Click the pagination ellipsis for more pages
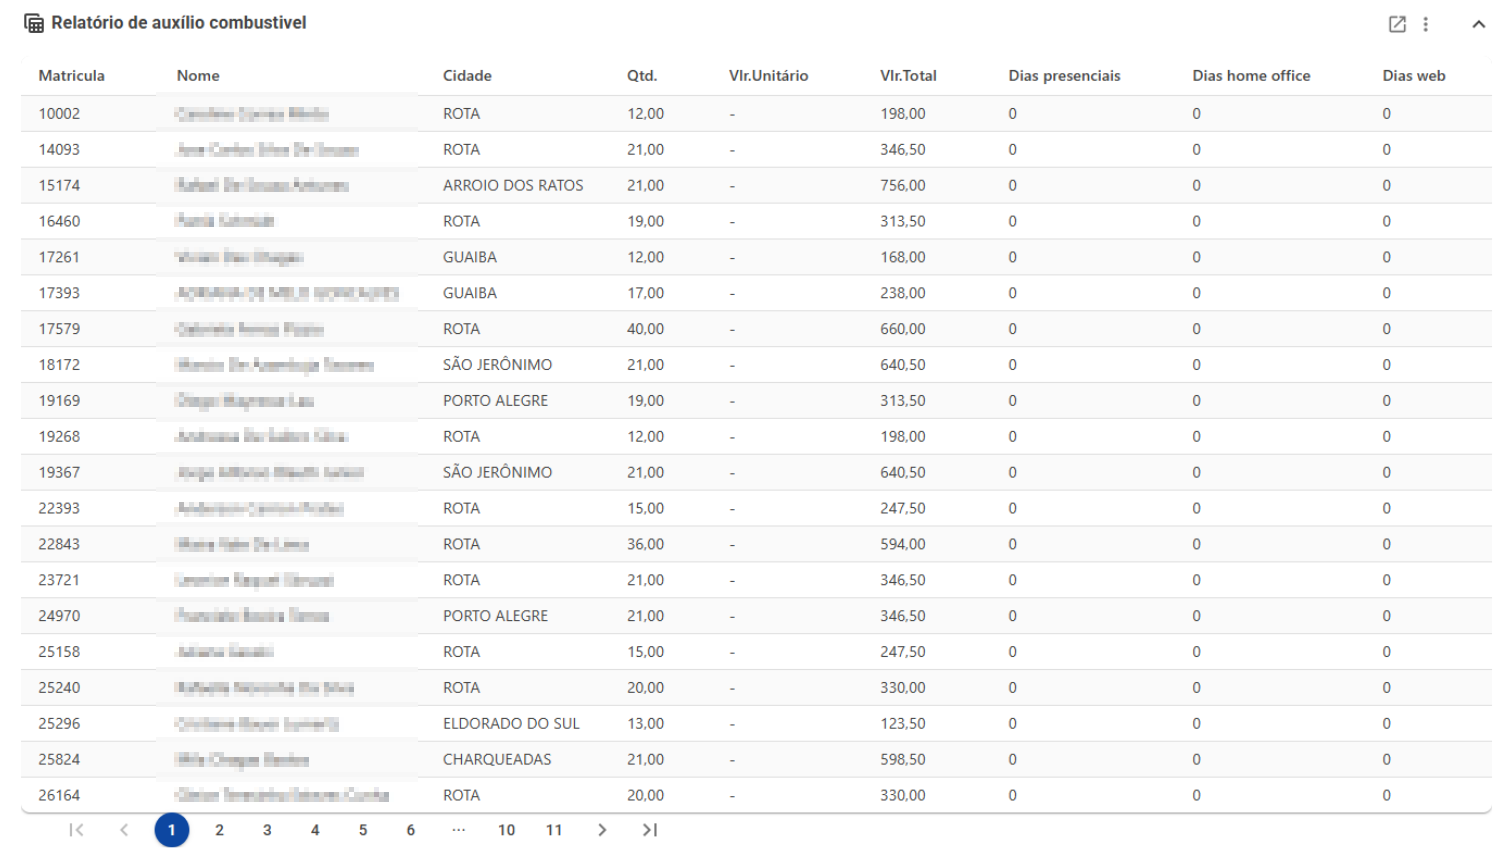 [458, 830]
